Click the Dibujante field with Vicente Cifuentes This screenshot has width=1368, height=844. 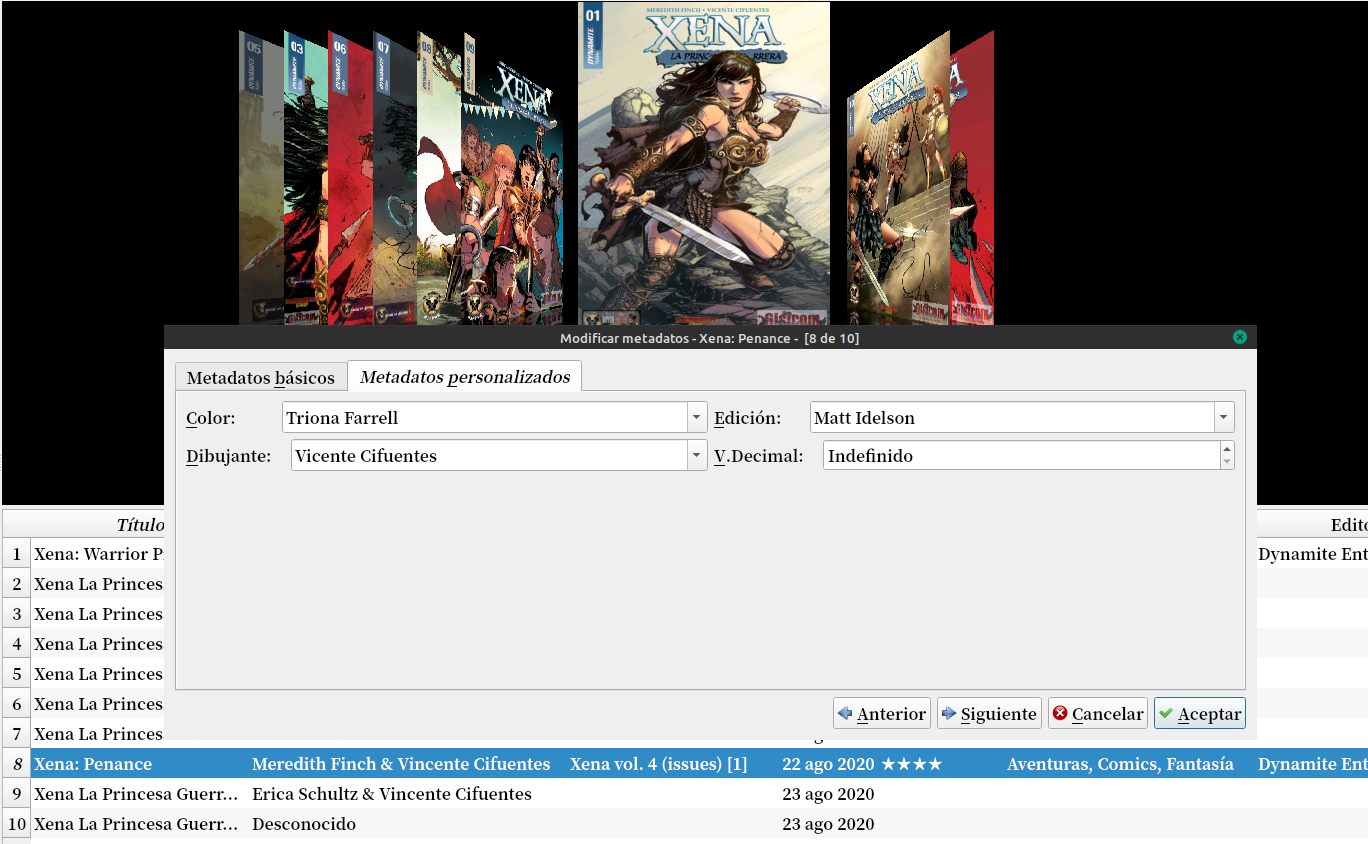[490, 455]
